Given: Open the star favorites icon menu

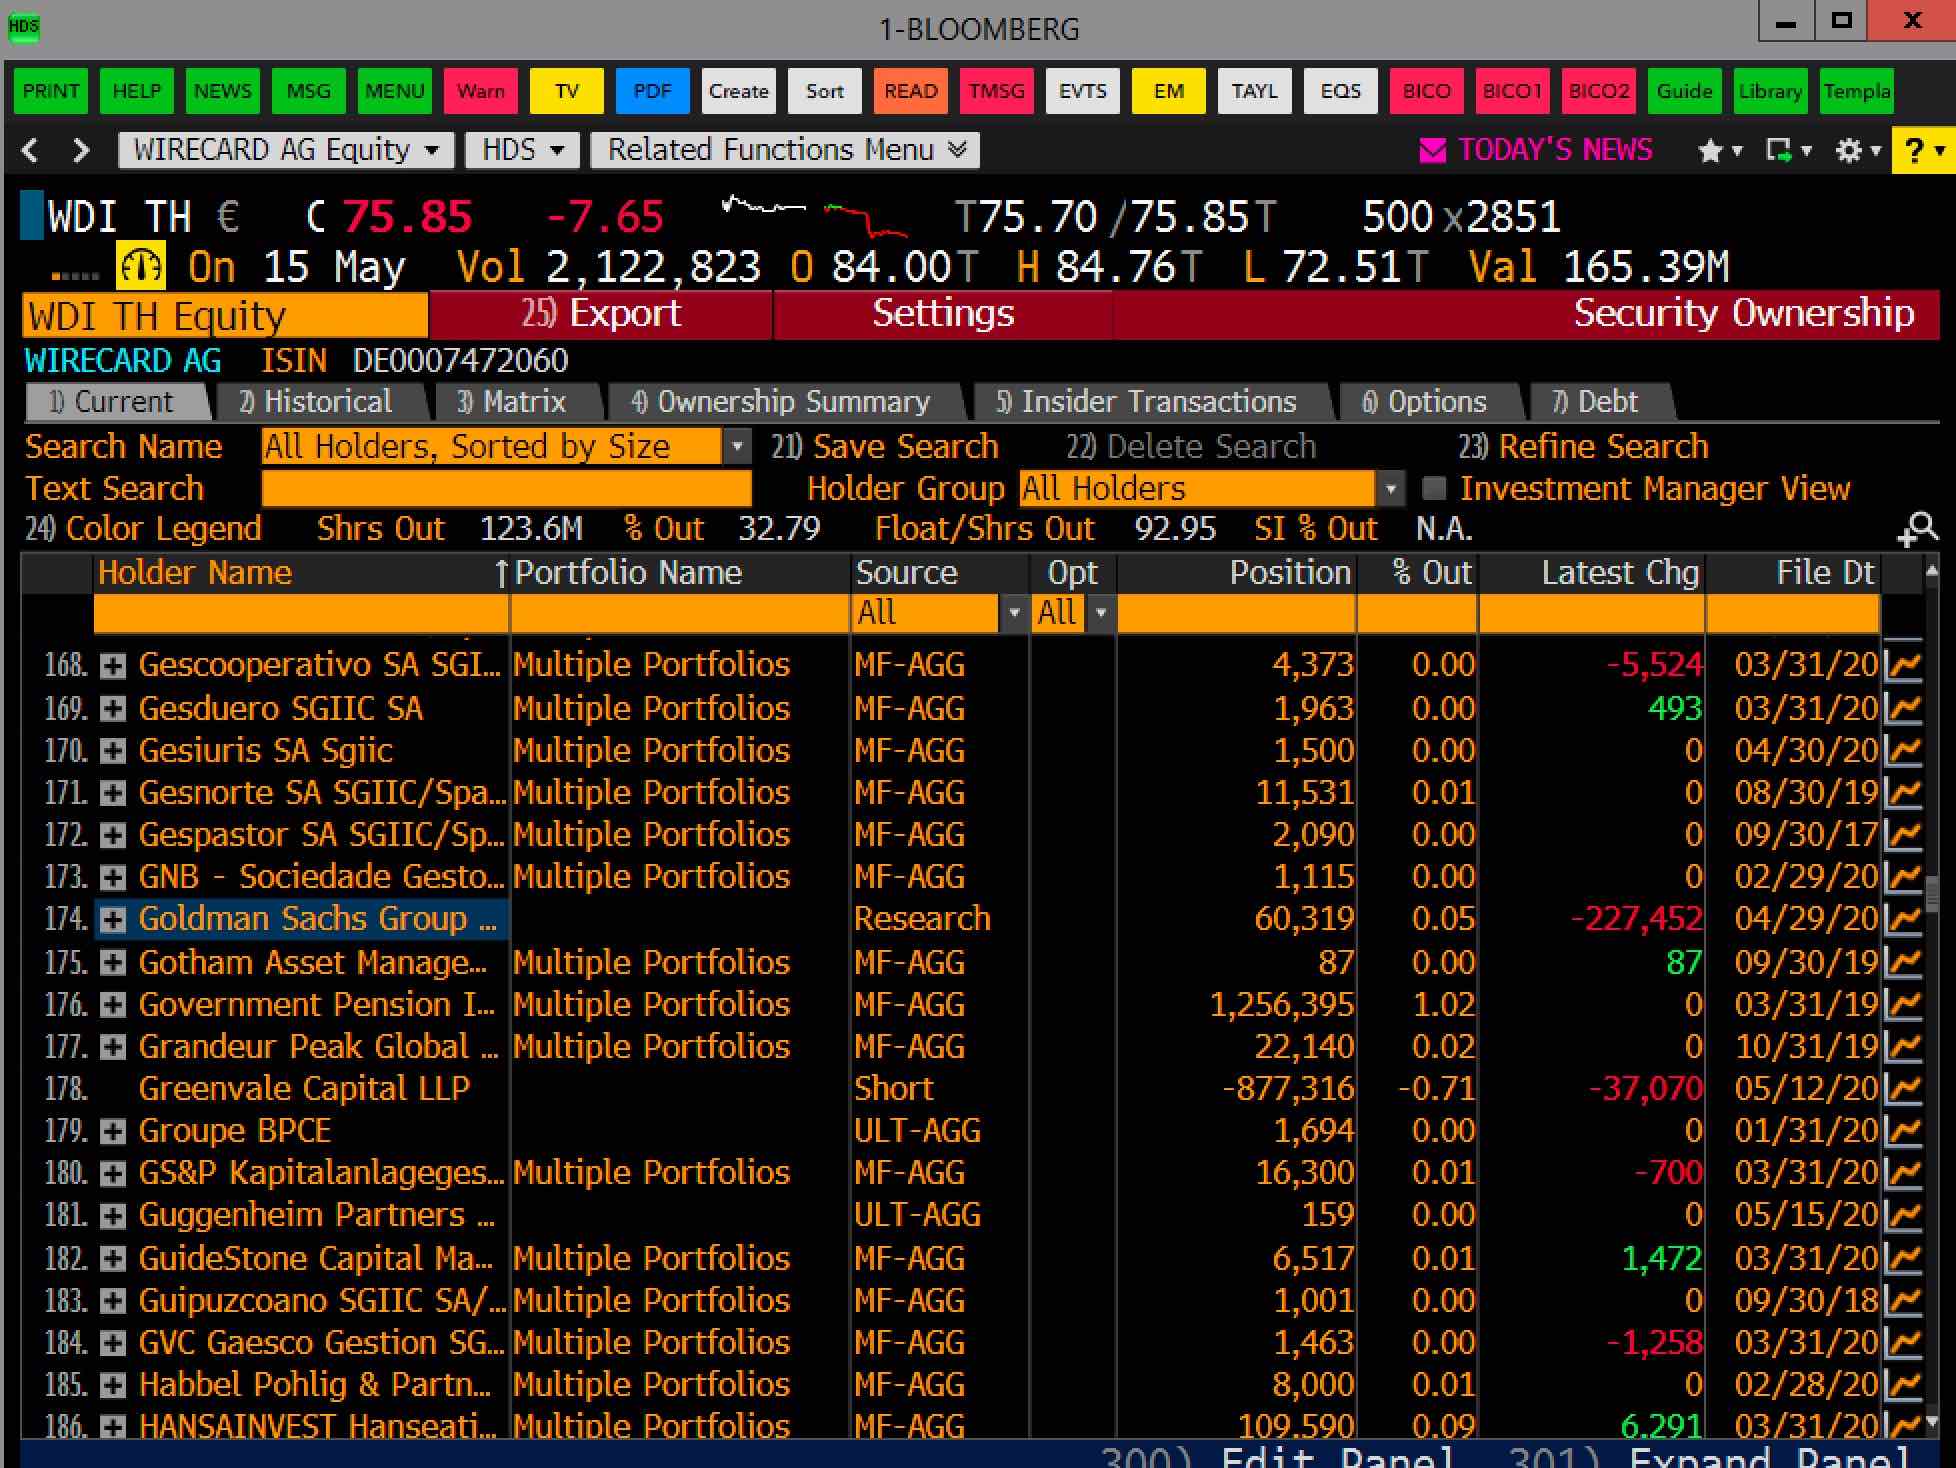Looking at the screenshot, I should coord(1710,150).
